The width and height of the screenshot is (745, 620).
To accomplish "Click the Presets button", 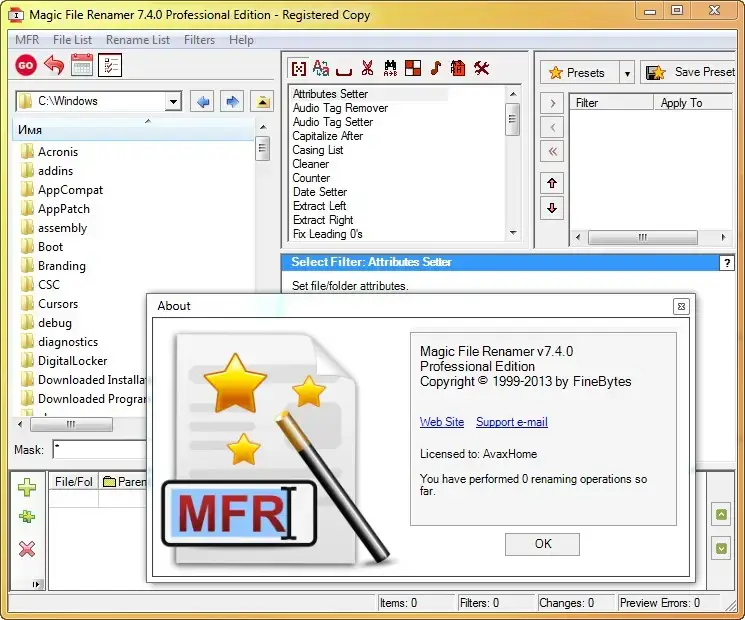I will 580,73.
